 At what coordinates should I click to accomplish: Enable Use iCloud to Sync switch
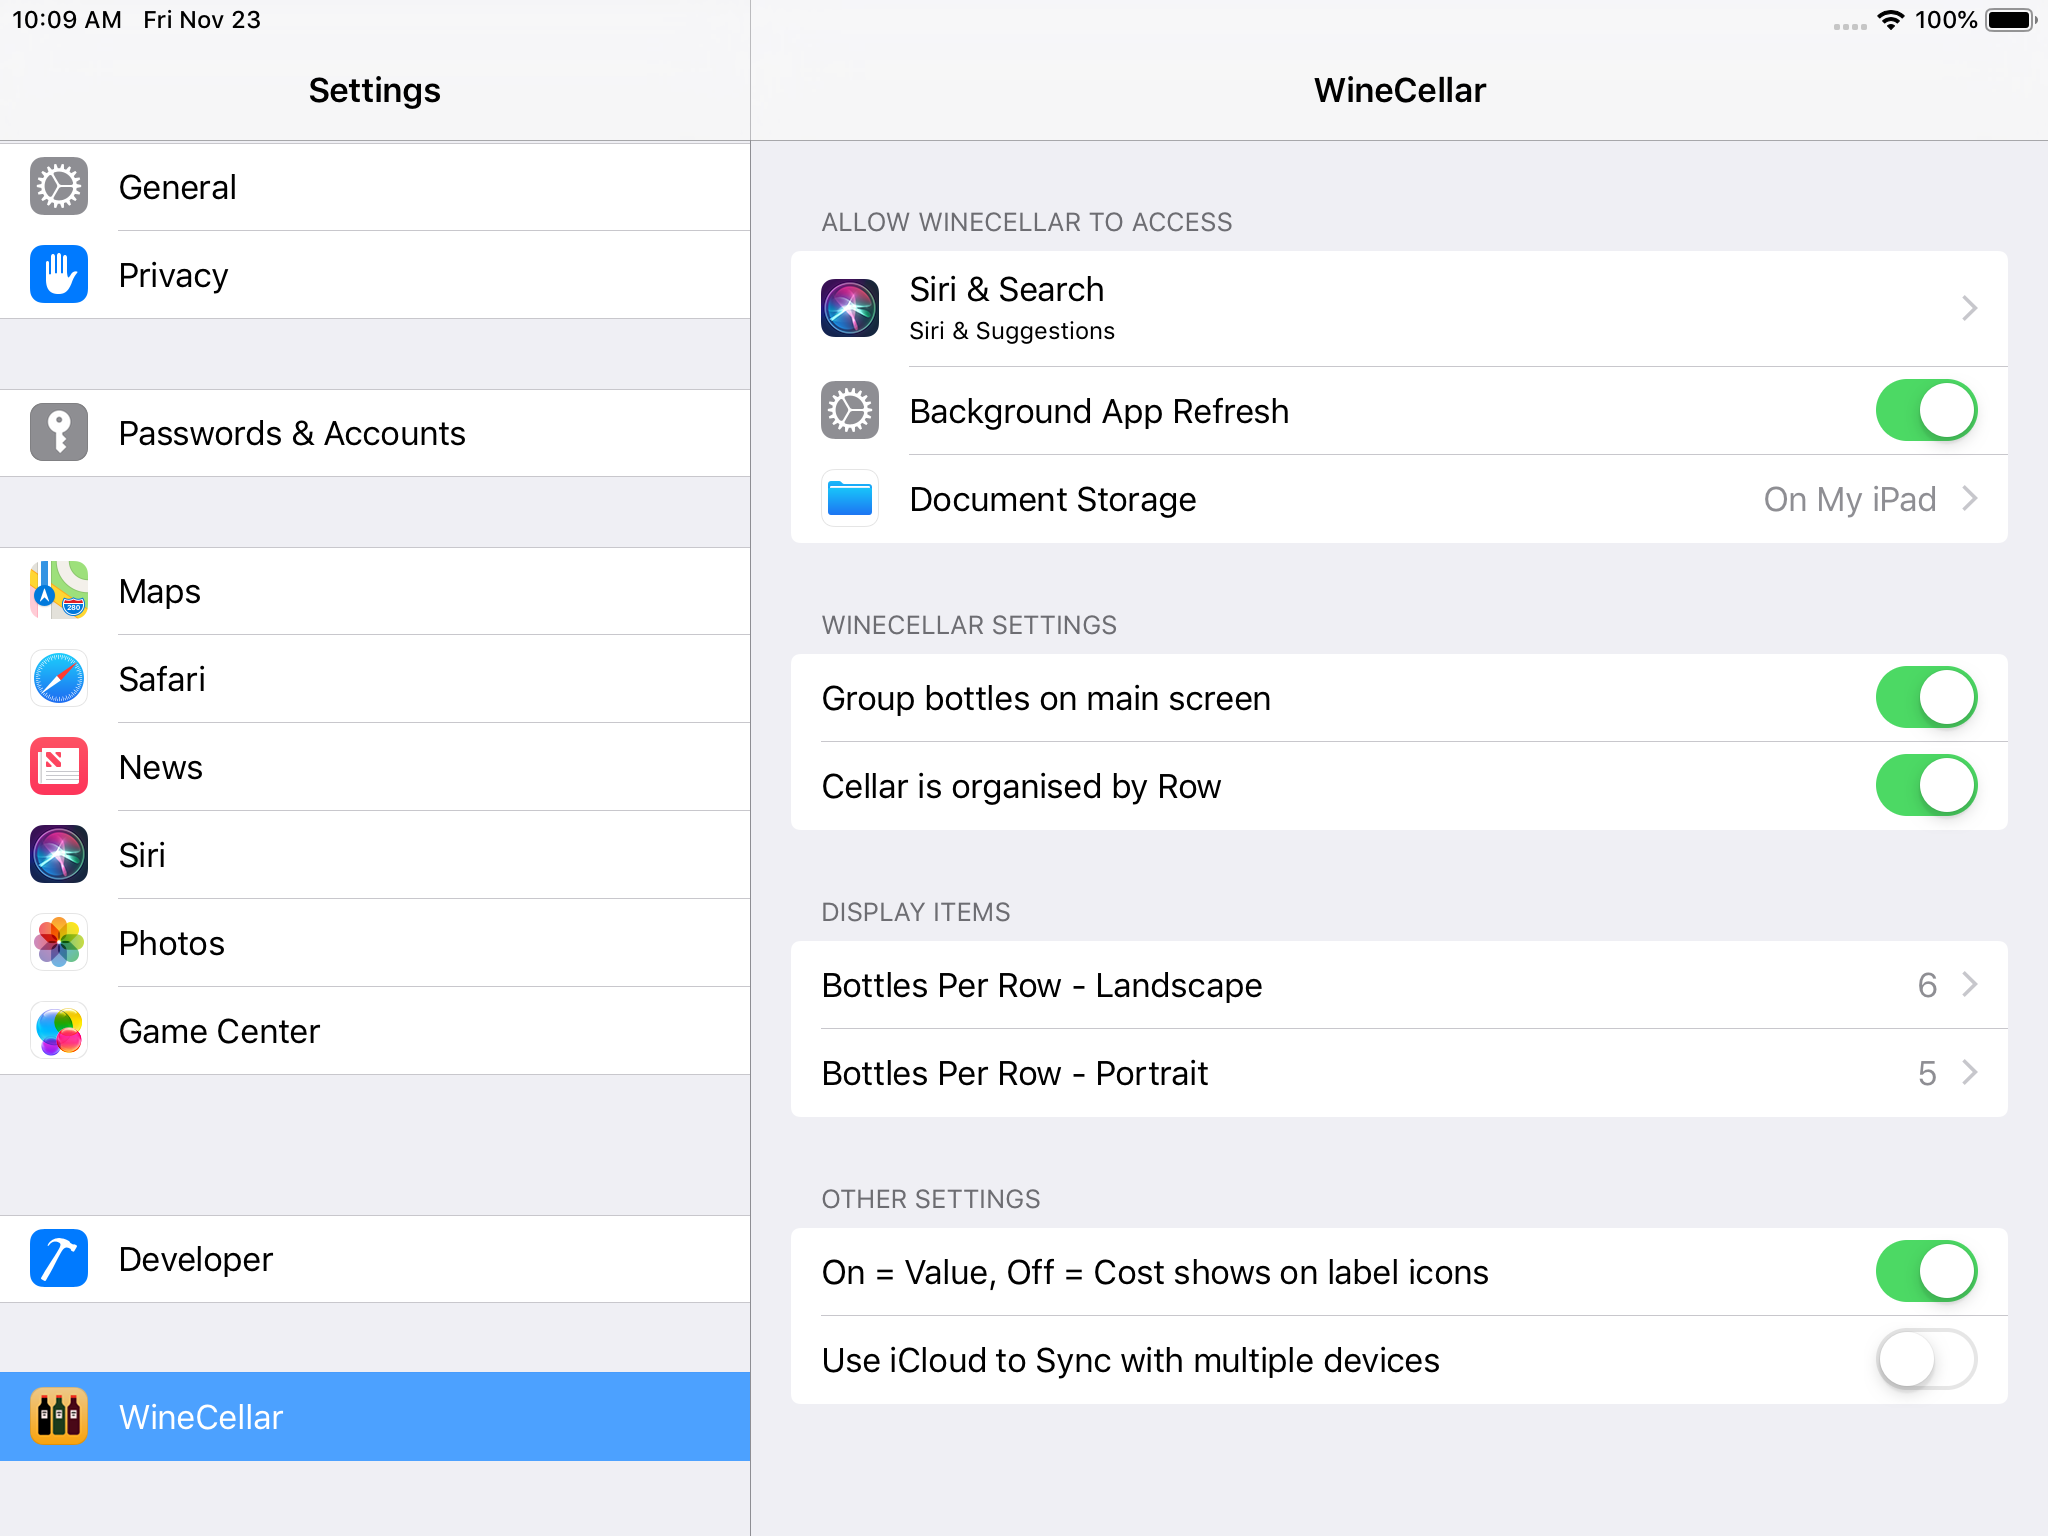1925,1359
